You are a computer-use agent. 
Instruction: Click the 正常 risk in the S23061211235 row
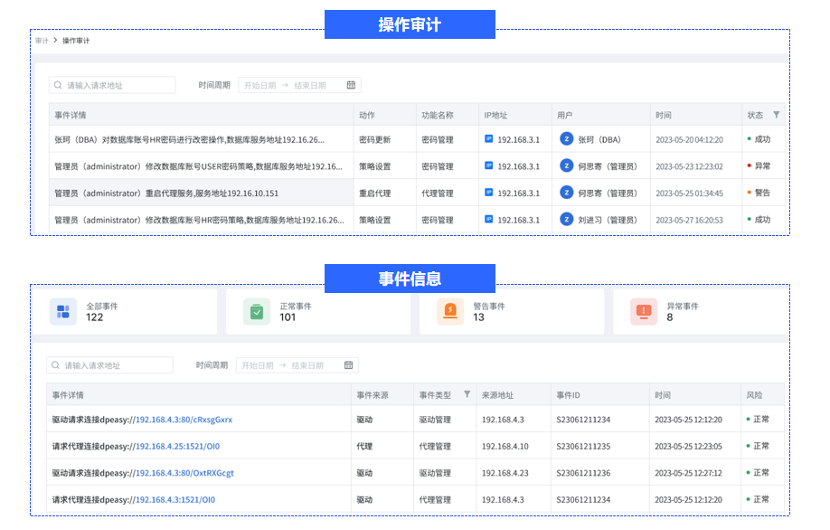758,446
